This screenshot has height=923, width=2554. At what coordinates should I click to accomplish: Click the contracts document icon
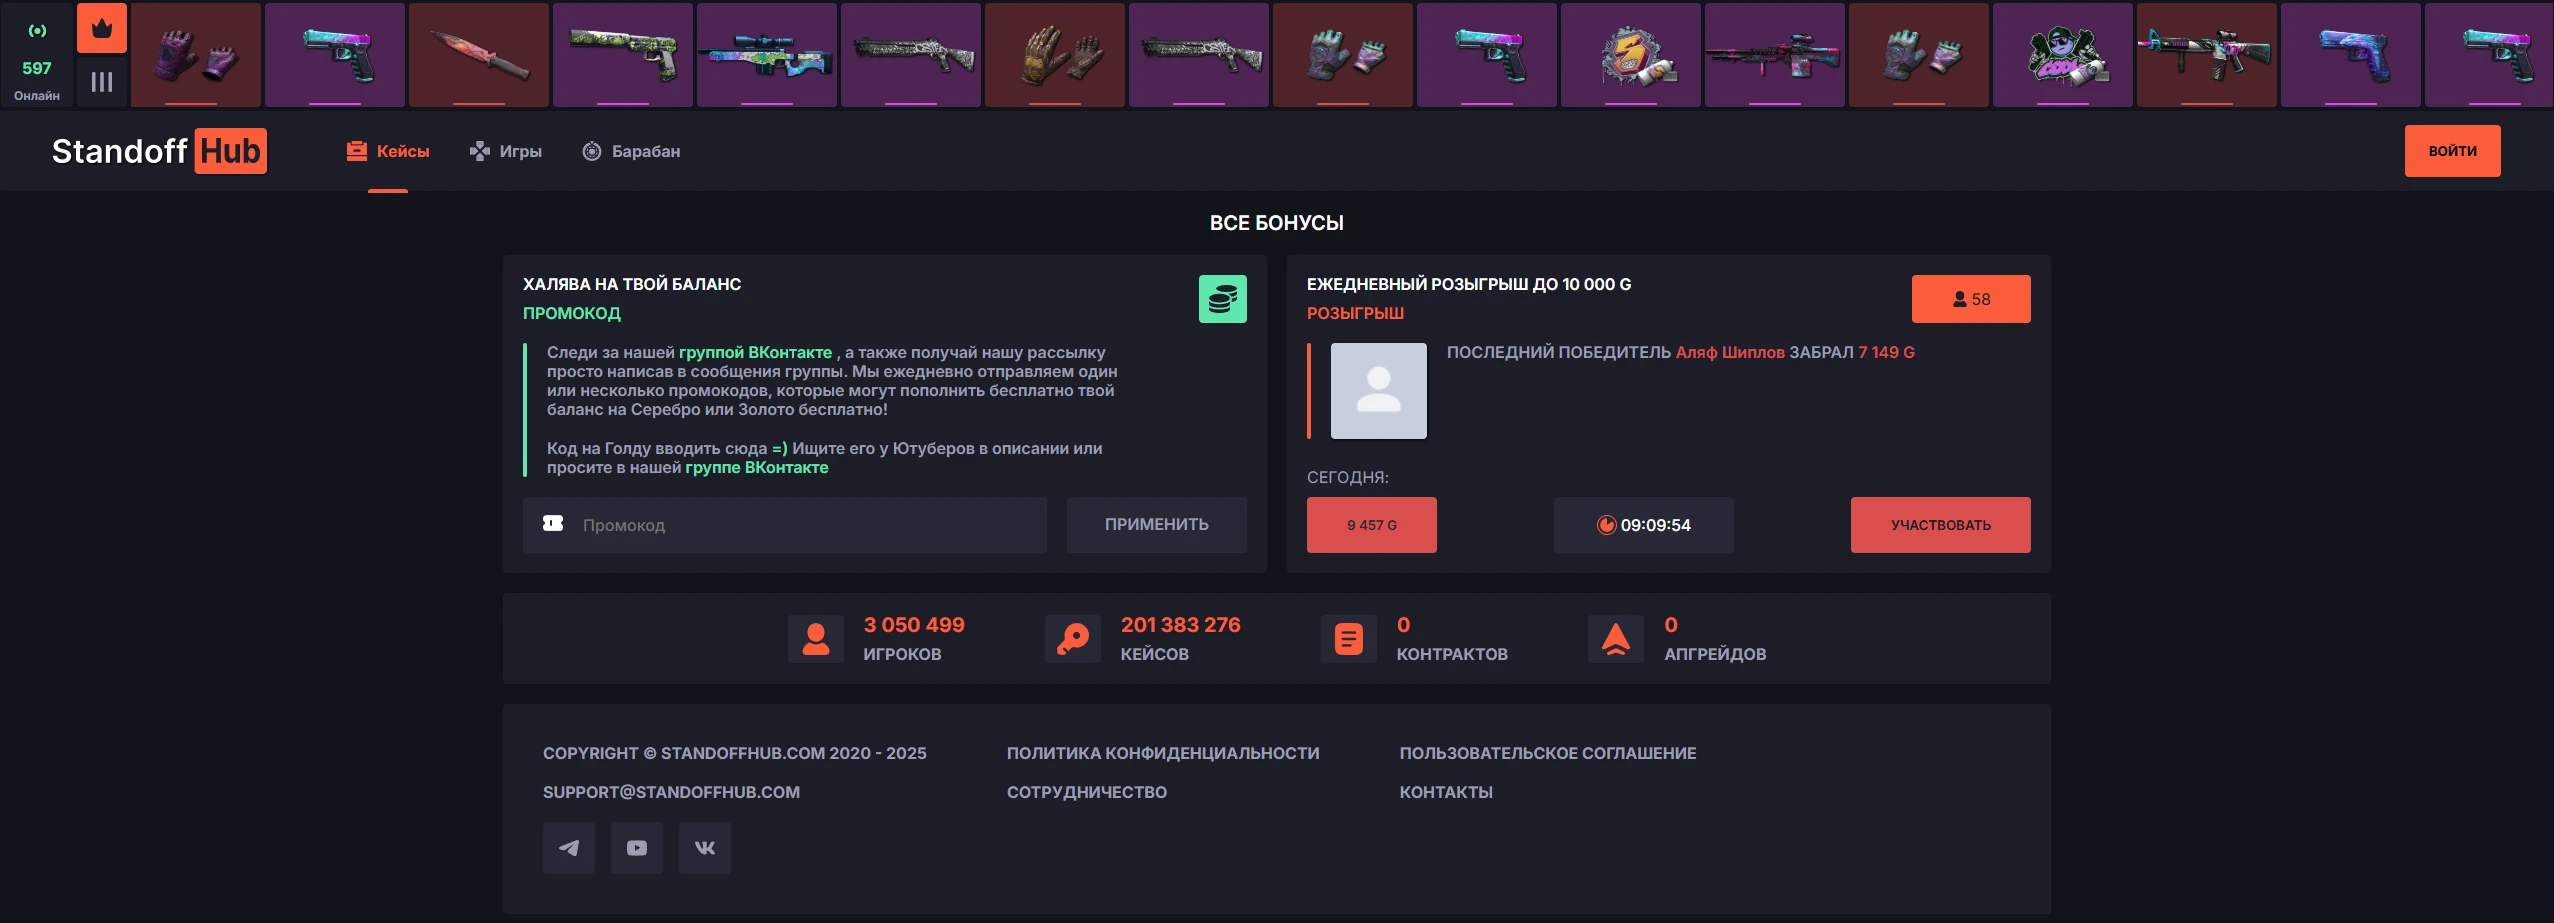[1349, 639]
